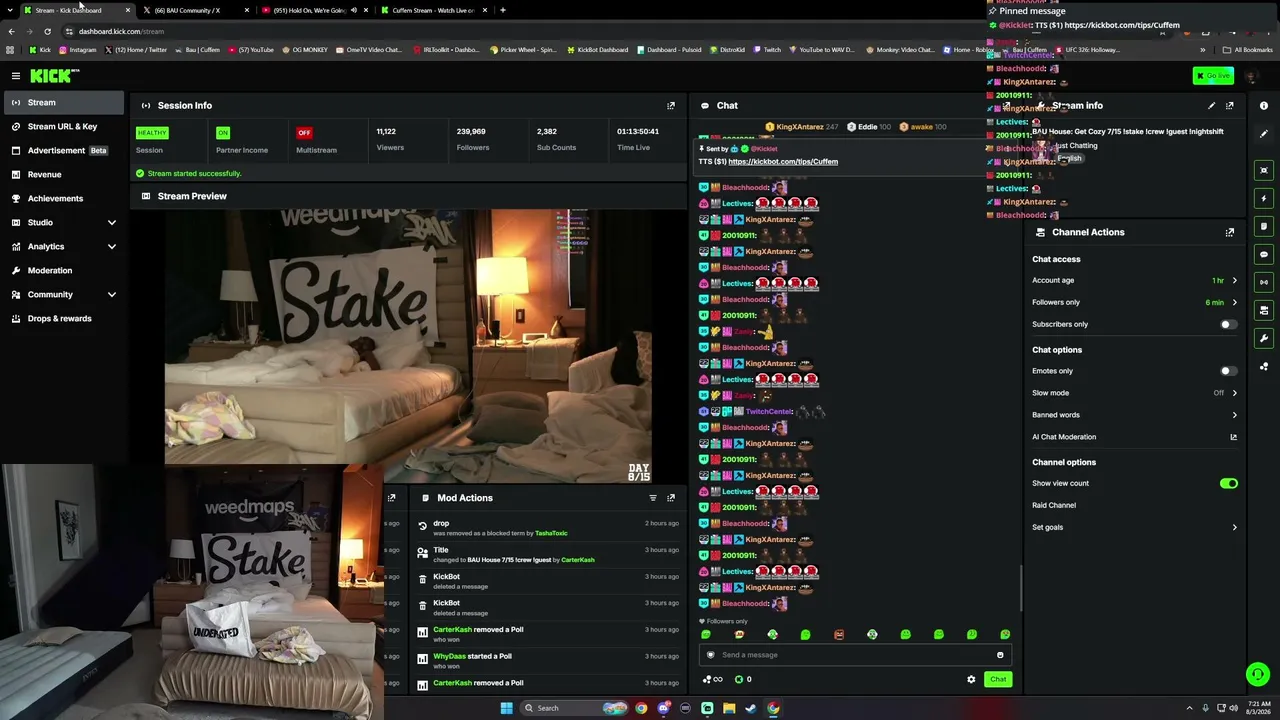Open the KickBot Dashboard bookmark
Viewport: 1280px width, 720px height.
pyautogui.click(x=598, y=49)
